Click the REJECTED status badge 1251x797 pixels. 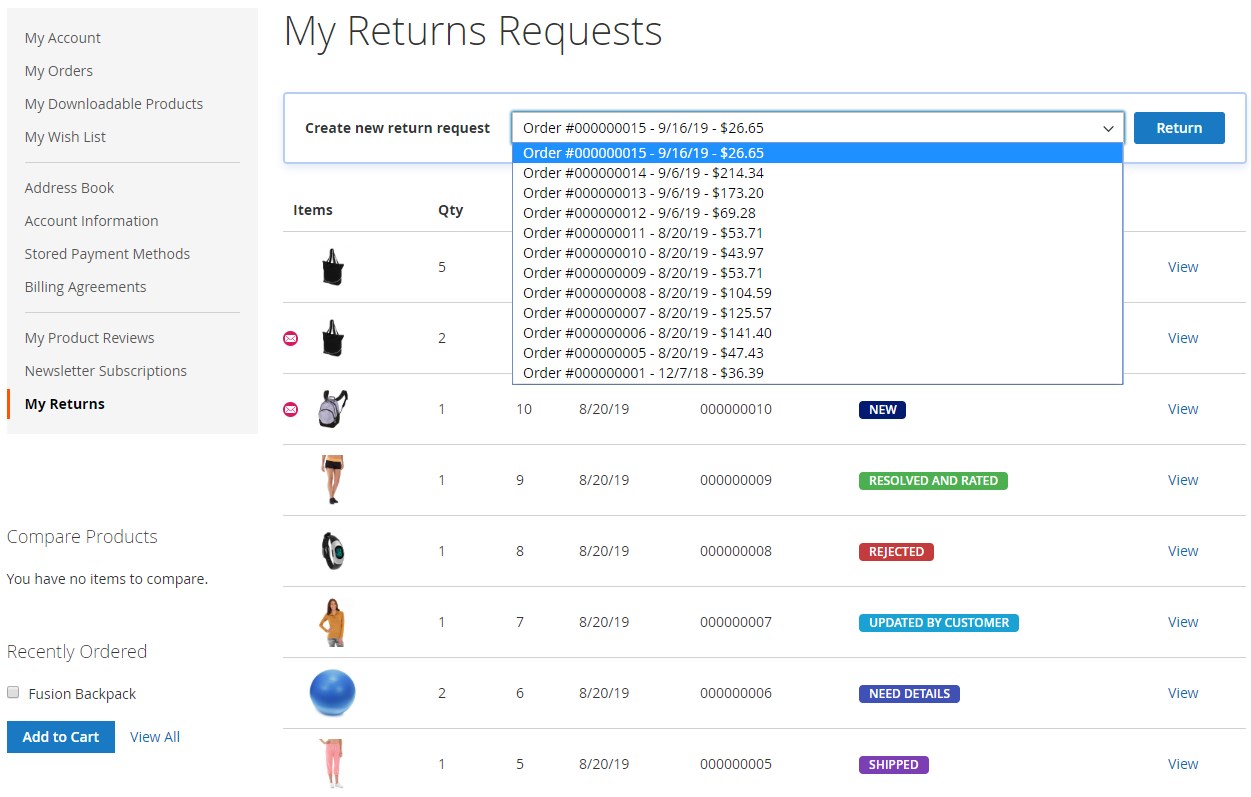coord(896,552)
